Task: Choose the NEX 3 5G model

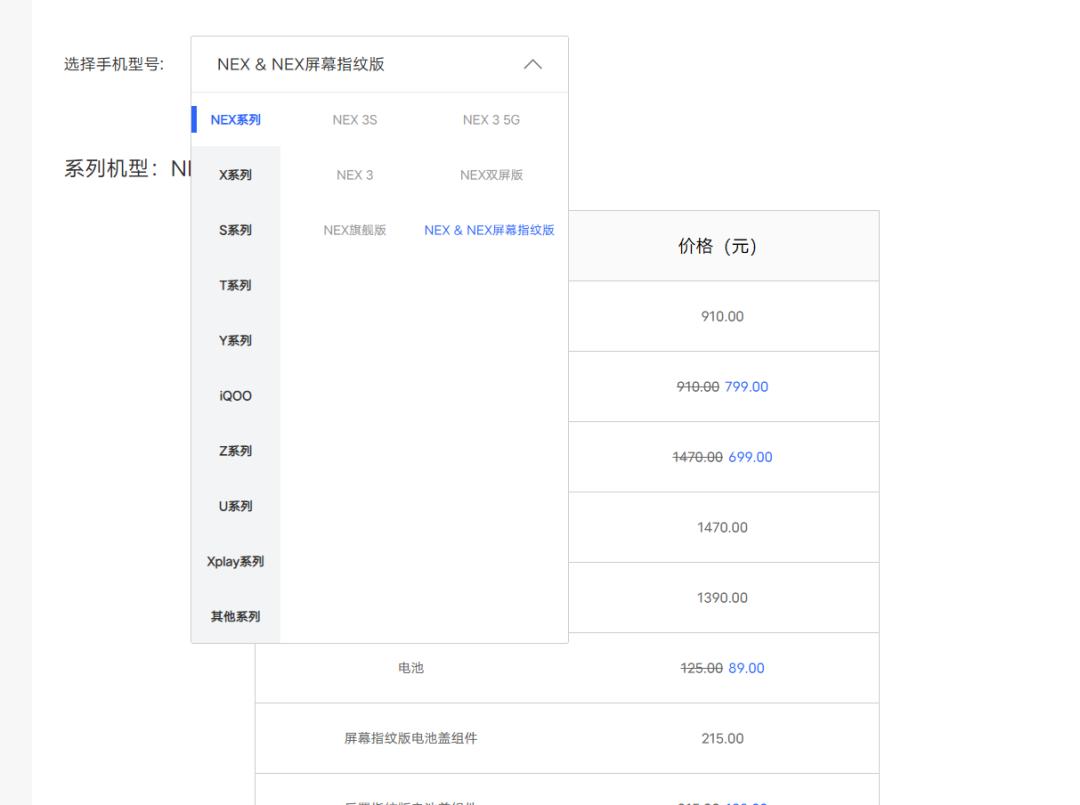Action: tap(491, 120)
